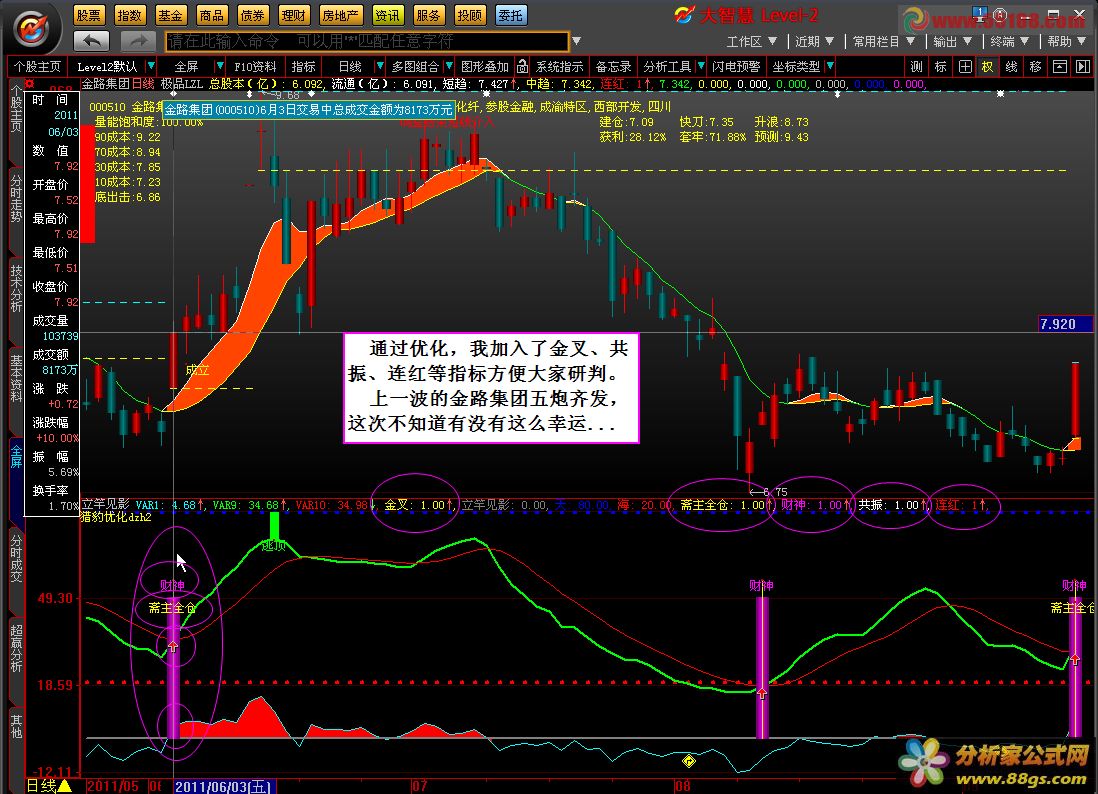Open the 债券 bonds category

pos(252,15)
